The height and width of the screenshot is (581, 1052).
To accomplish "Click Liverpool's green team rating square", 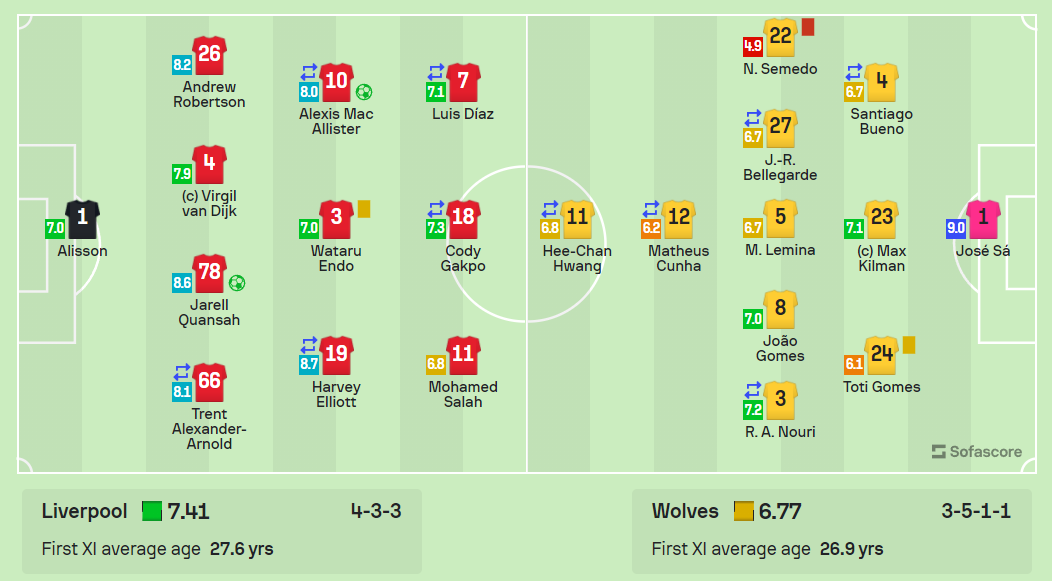I will (x=152, y=511).
